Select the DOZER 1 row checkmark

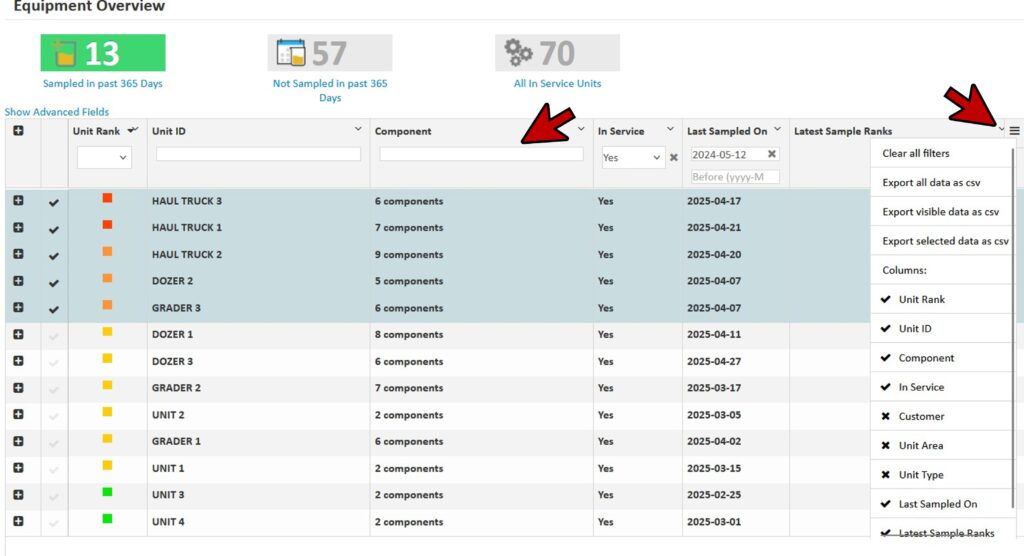coord(54,336)
